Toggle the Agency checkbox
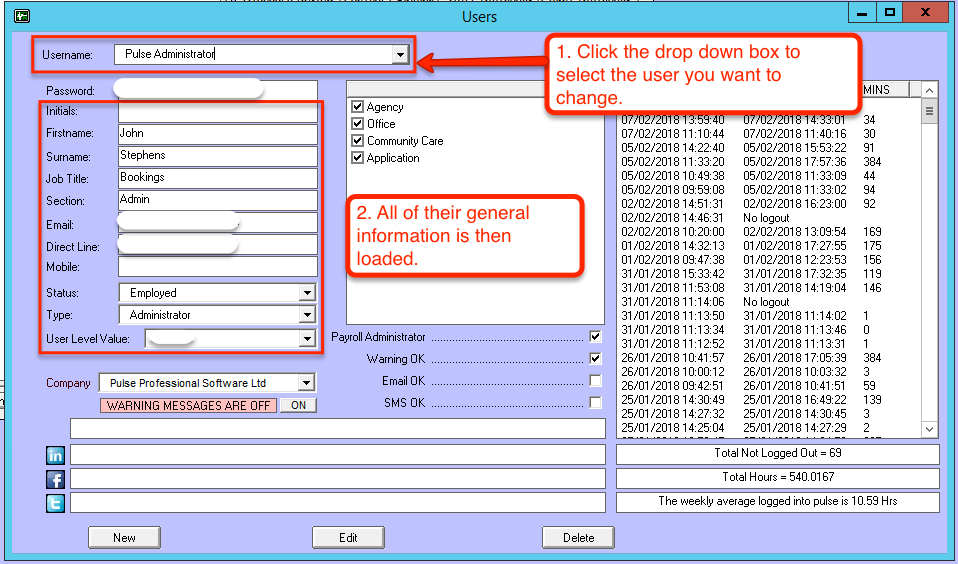The height and width of the screenshot is (564, 958). click(x=357, y=107)
